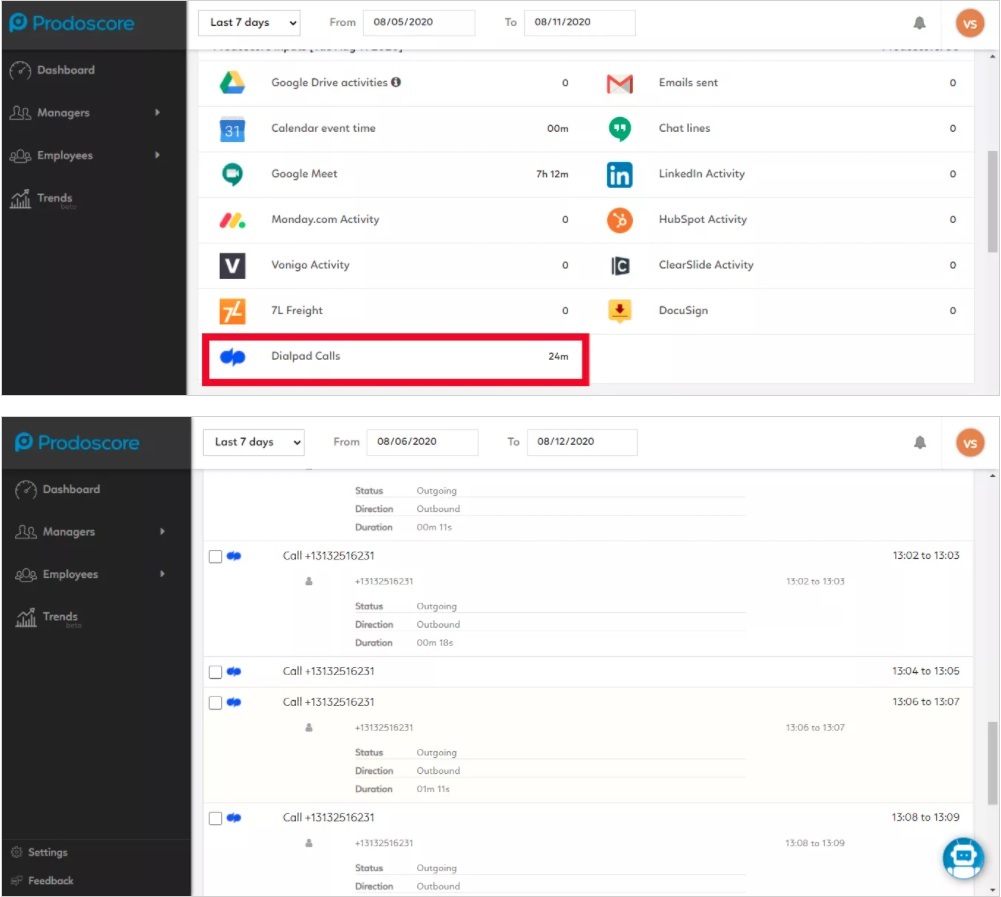The width and height of the screenshot is (1001, 897).
Task: Click the Calendar event time icon
Action: pyautogui.click(x=232, y=130)
